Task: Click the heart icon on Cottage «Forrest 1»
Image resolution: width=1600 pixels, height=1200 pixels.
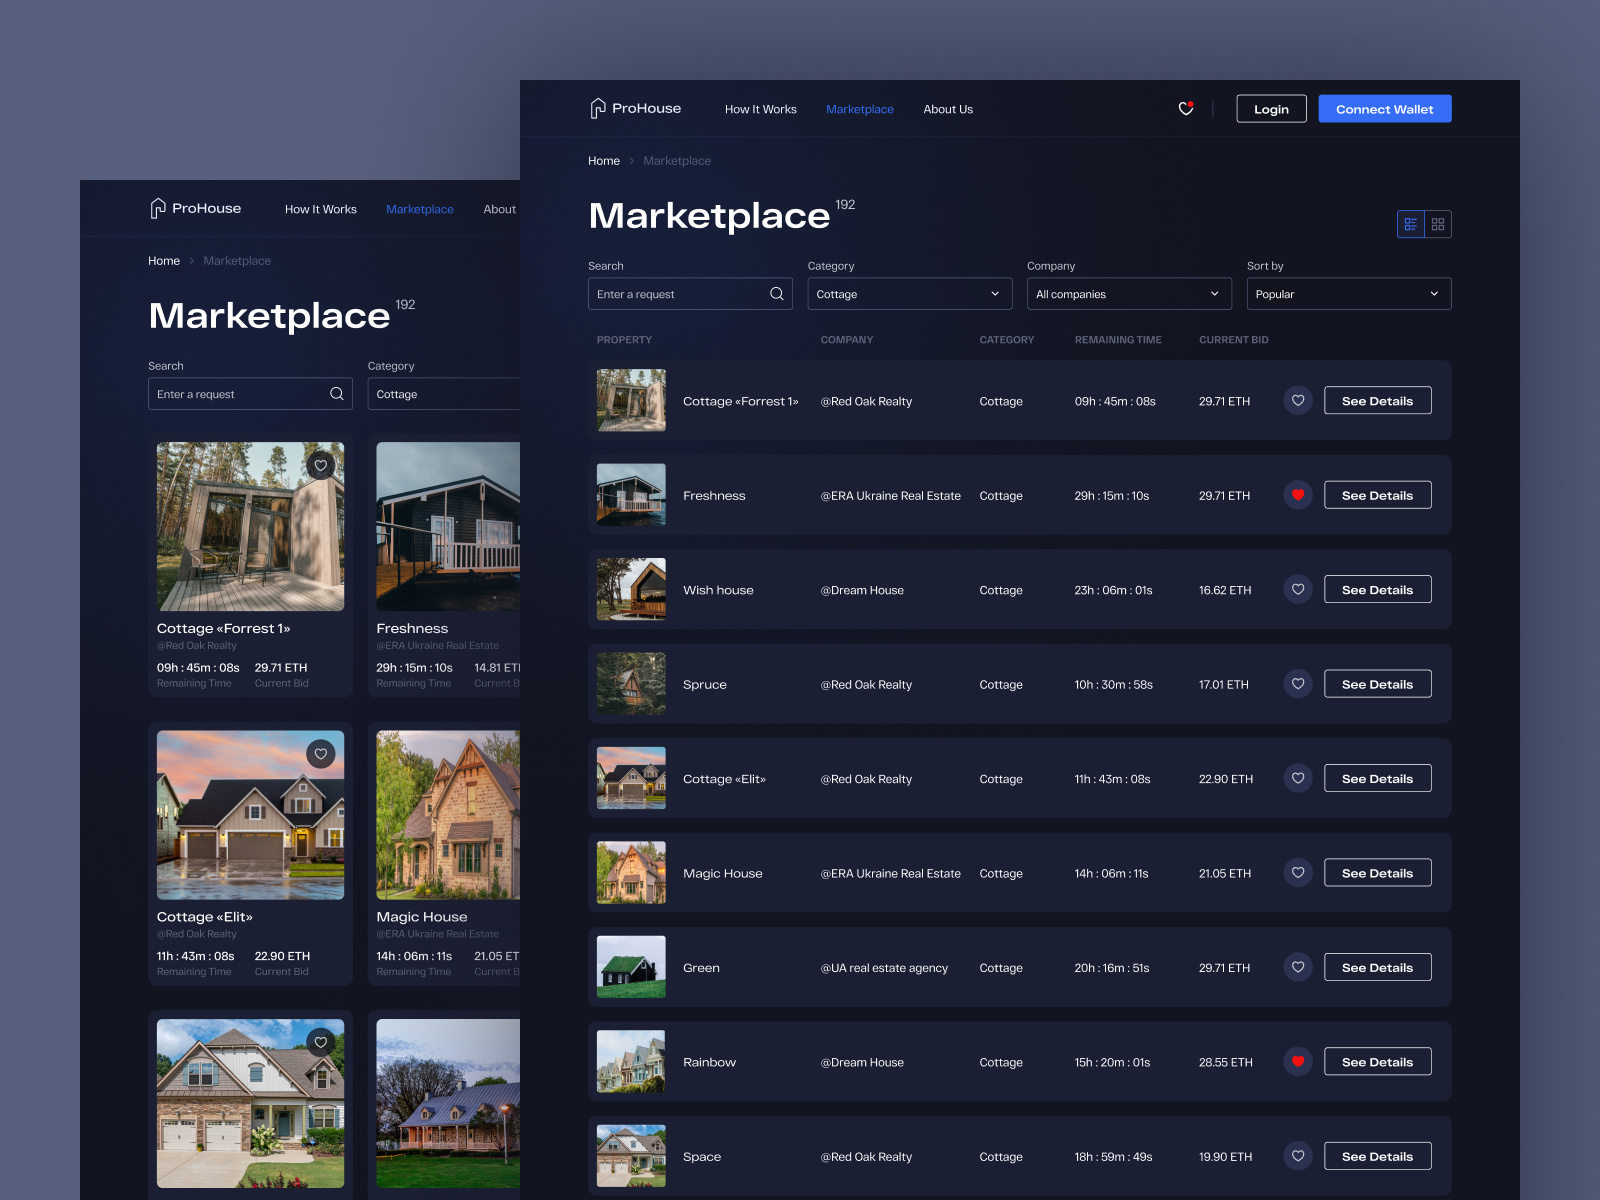Action: (x=1298, y=400)
